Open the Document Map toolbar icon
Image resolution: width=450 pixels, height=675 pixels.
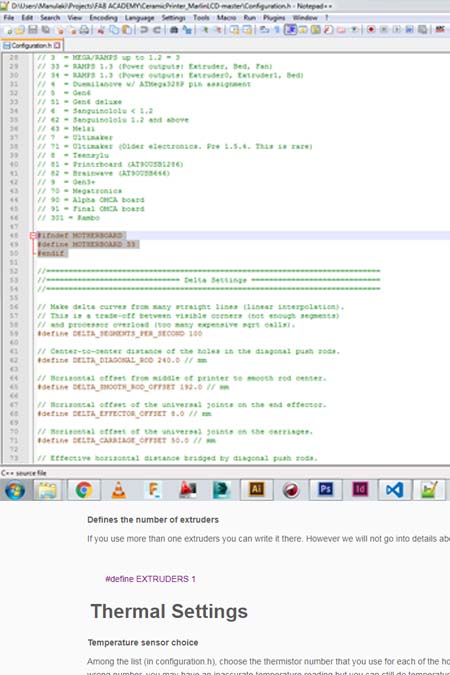pyautogui.click(x=316, y=30)
